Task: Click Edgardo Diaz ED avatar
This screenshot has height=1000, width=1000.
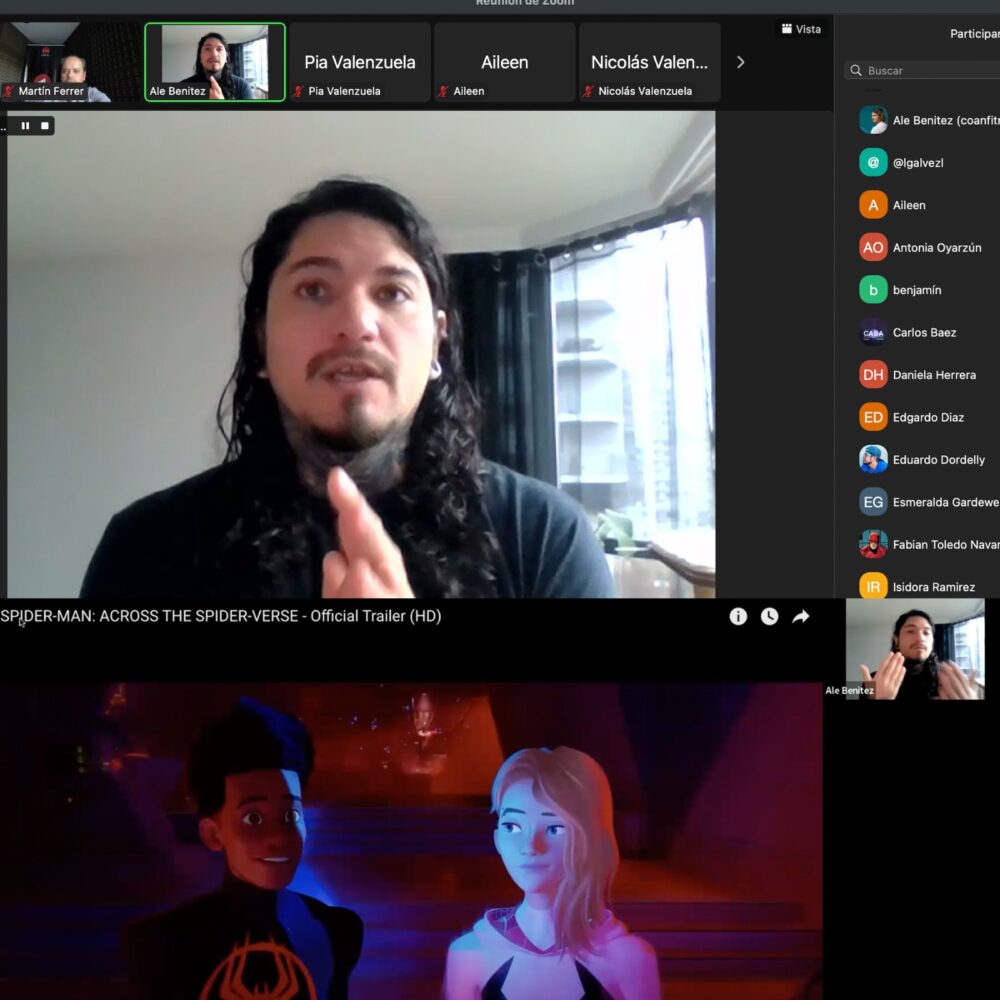Action: tap(873, 417)
